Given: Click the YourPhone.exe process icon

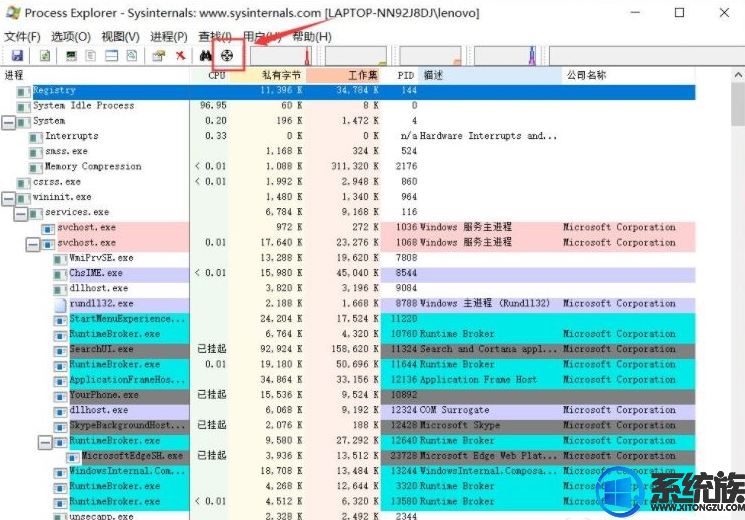Looking at the screenshot, I should pyautogui.click(x=60, y=396).
